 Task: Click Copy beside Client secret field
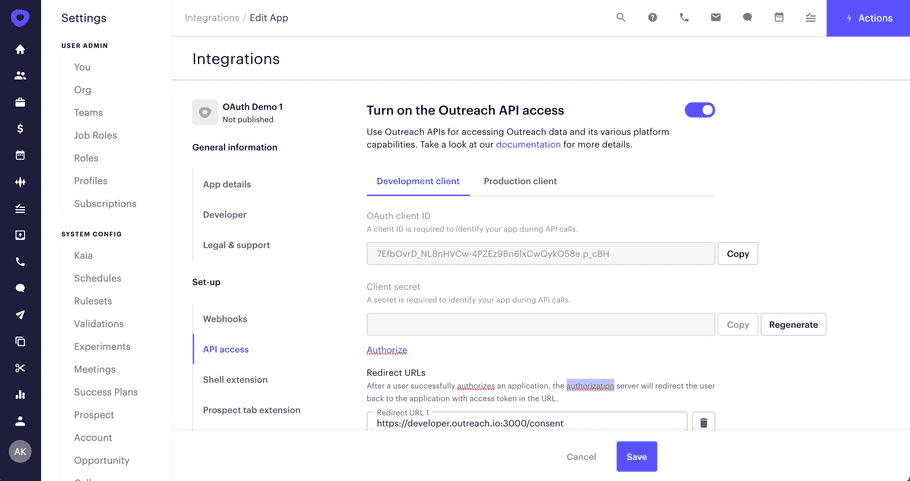coord(738,324)
